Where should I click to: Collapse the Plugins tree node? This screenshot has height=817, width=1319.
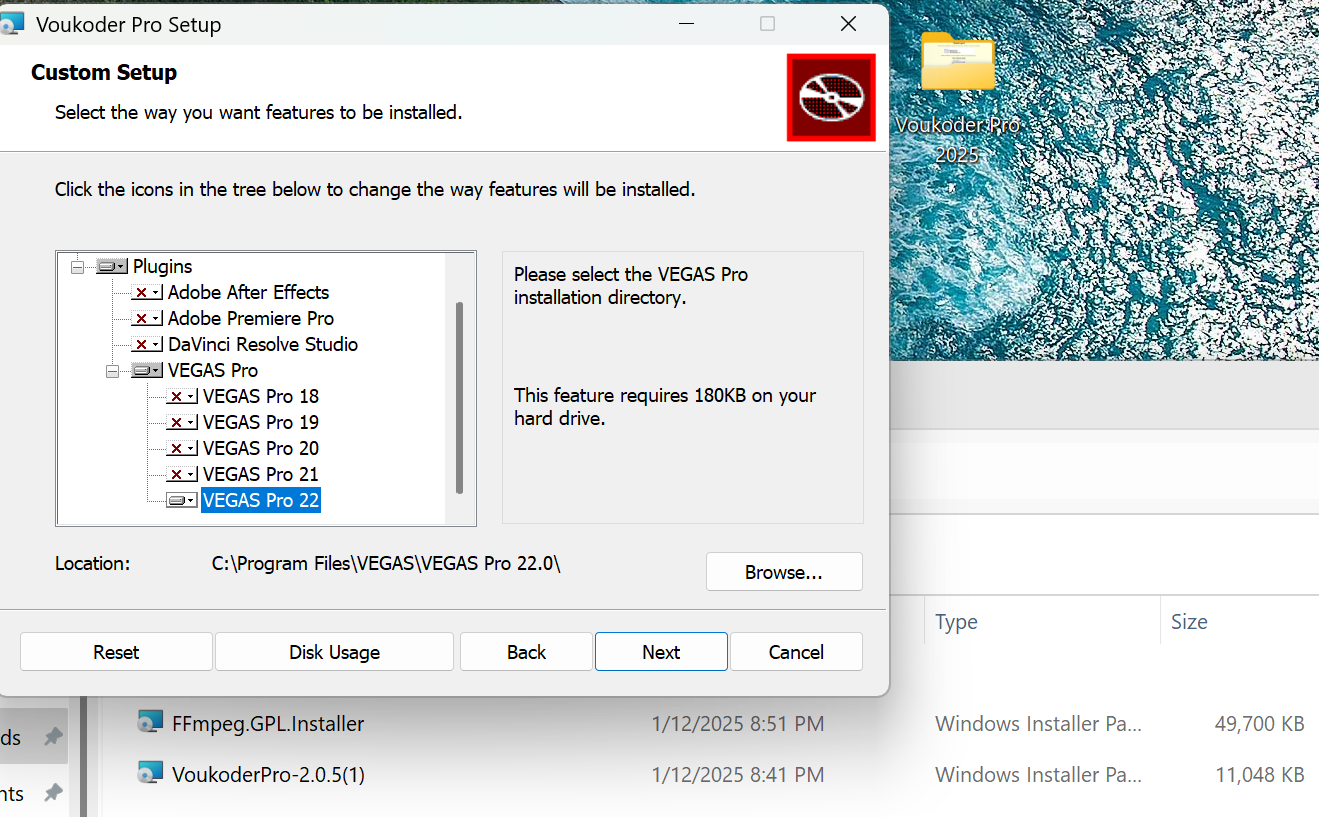pos(77,267)
